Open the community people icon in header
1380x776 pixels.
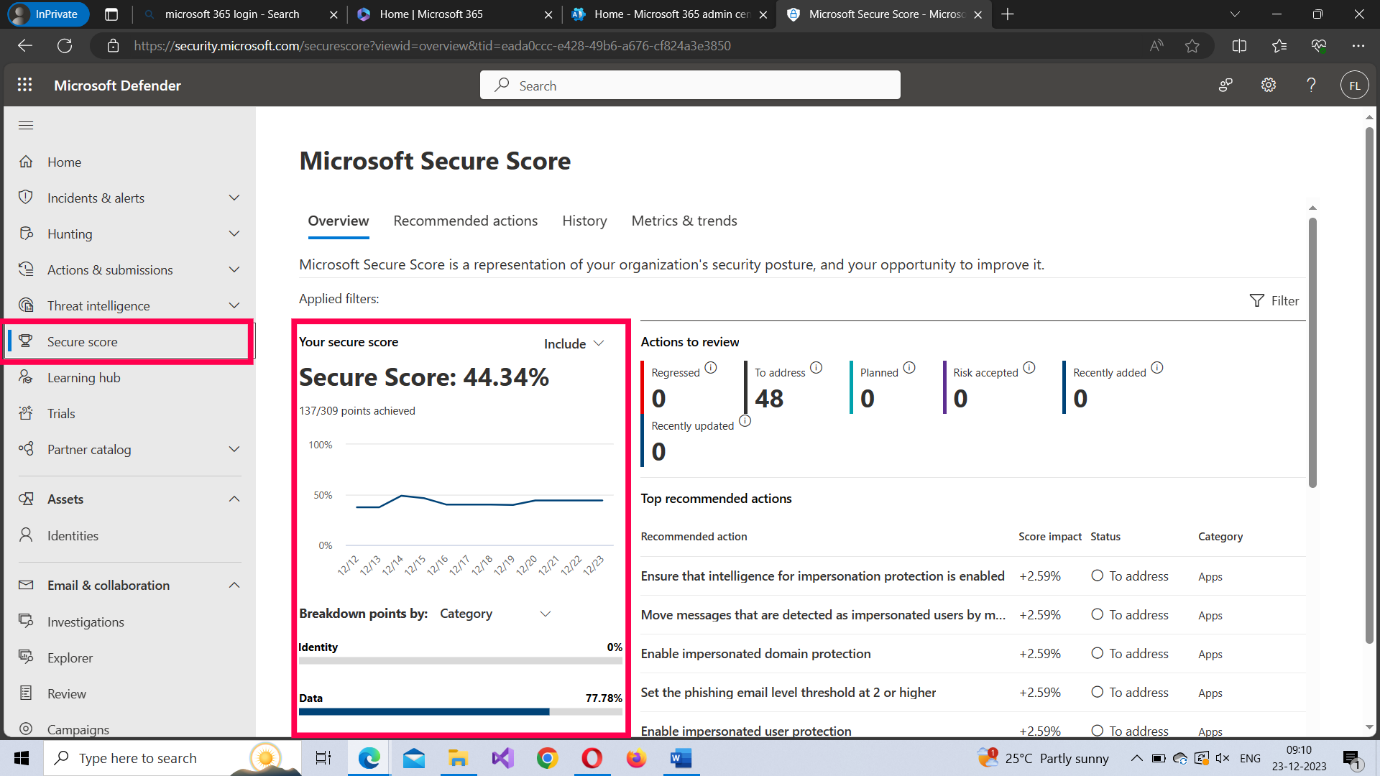coord(1225,85)
